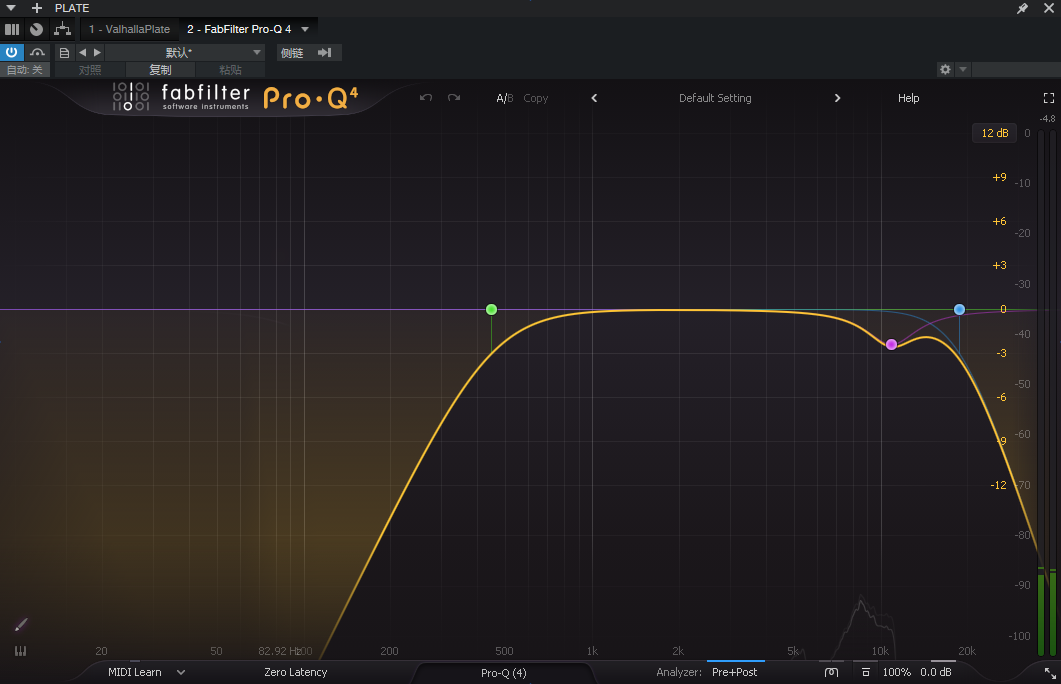Undo the last EQ change
This screenshot has height=684, width=1061.
click(426, 98)
